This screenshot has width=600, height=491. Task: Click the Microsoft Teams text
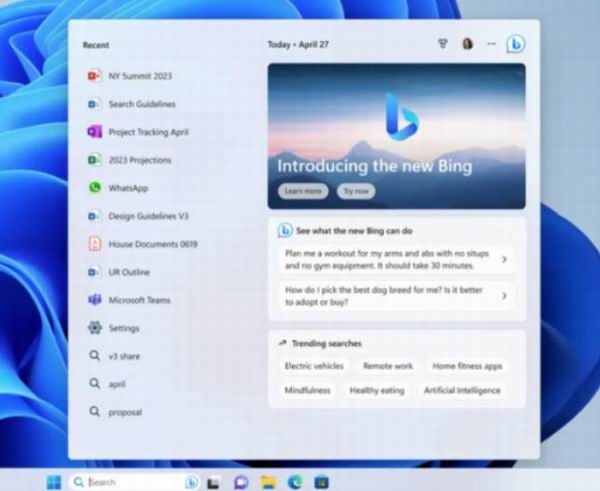tap(139, 300)
